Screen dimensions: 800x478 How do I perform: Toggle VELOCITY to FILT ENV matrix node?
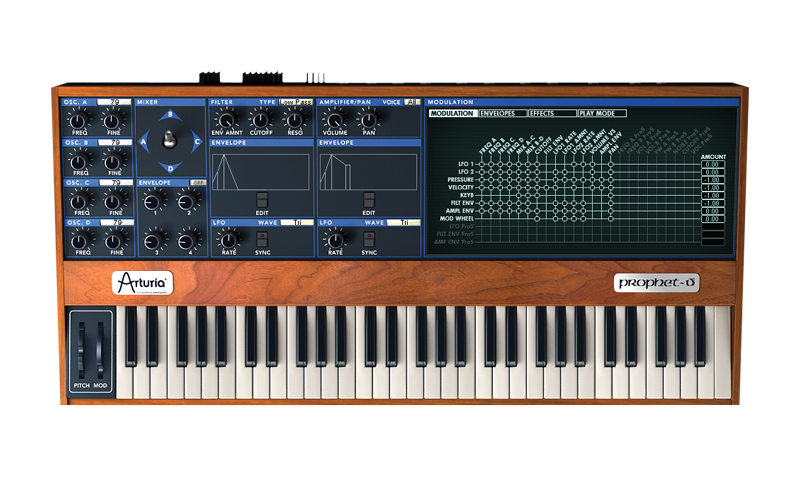click(546, 187)
